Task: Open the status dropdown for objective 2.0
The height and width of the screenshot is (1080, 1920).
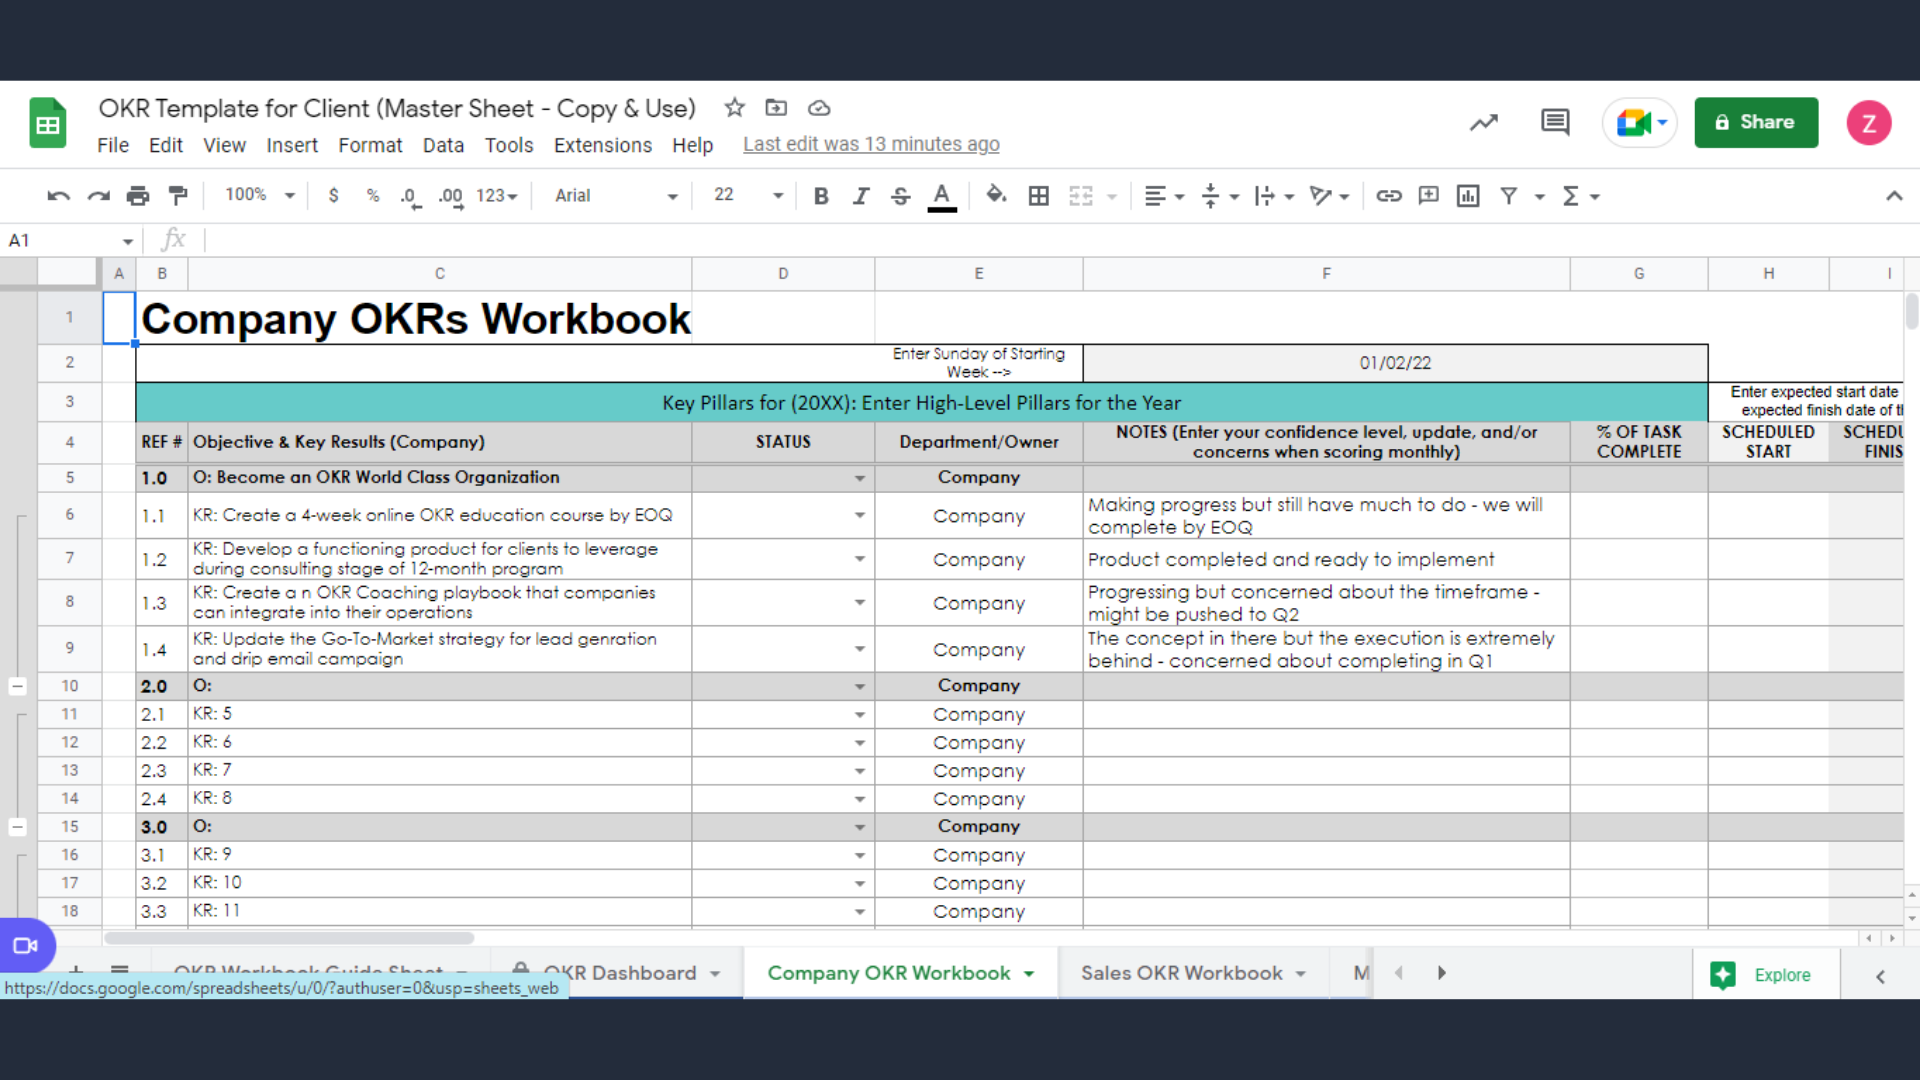Action: point(860,687)
